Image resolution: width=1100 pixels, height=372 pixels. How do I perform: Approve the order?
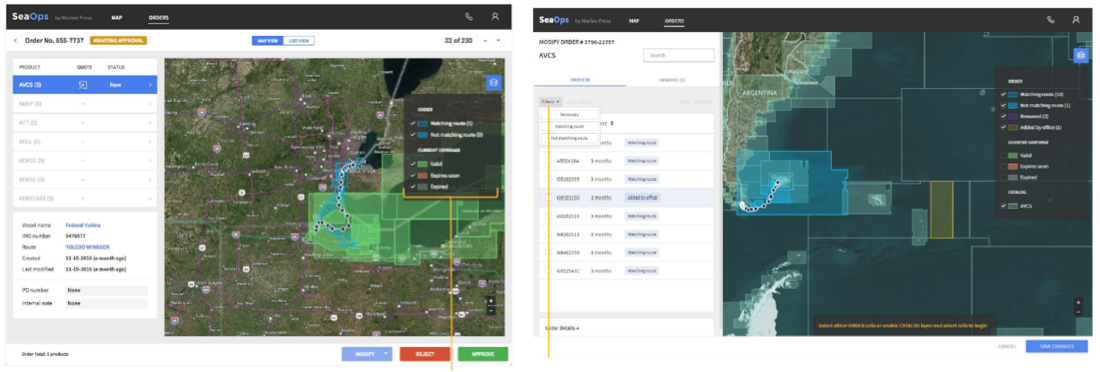[483, 354]
